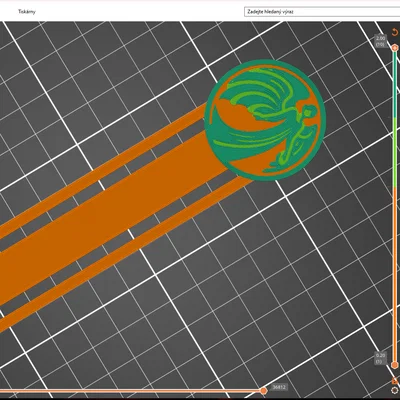This screenshot has width=400, height=400.
Task: Click the 0.20 bottom layer height label
Action: click(380, 358)
